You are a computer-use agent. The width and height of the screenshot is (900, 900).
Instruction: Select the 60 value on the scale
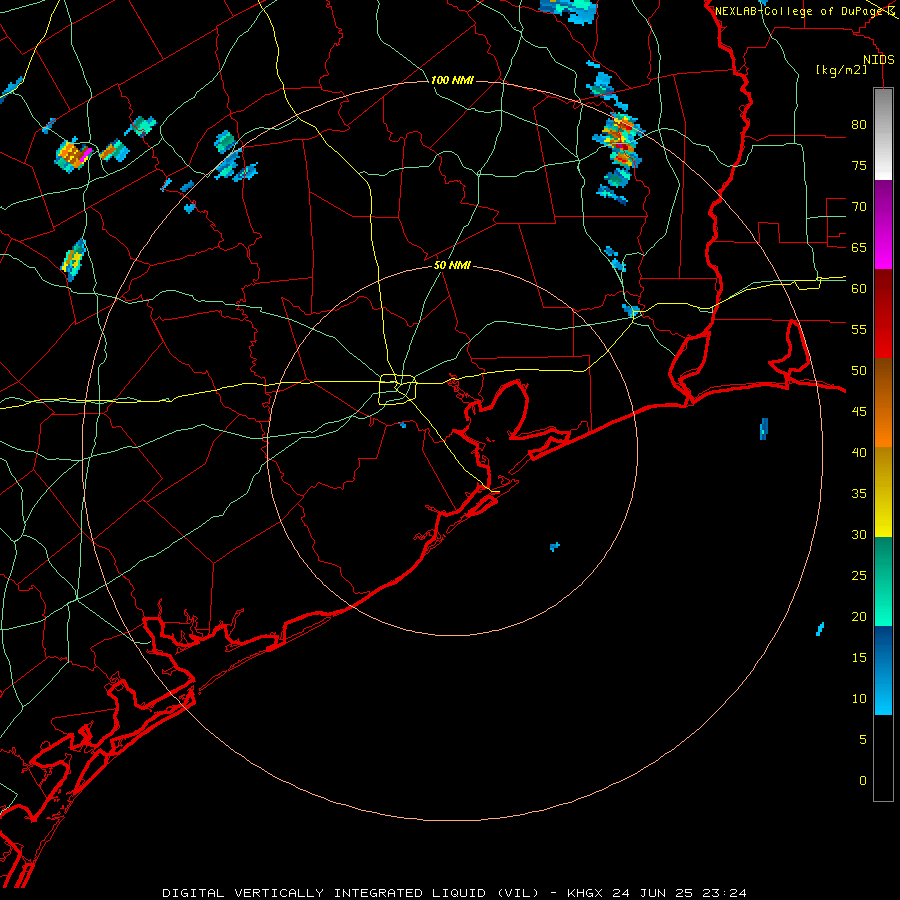(x=859, y=289)
